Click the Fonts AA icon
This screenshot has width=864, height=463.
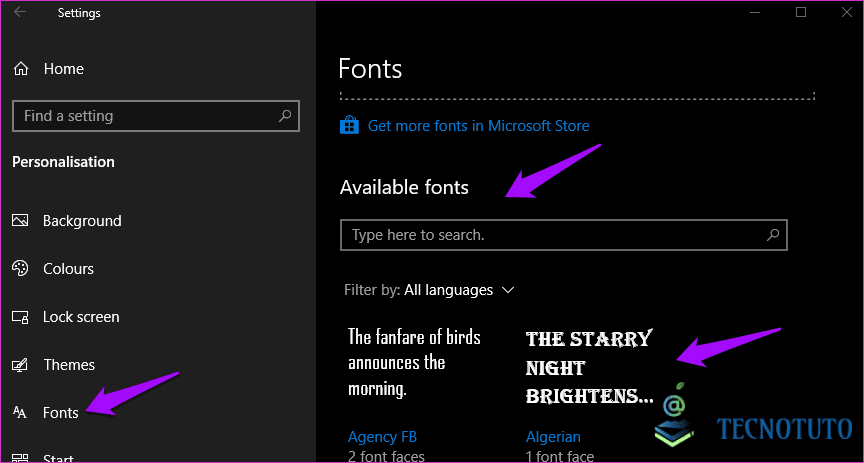click(20, 412)
